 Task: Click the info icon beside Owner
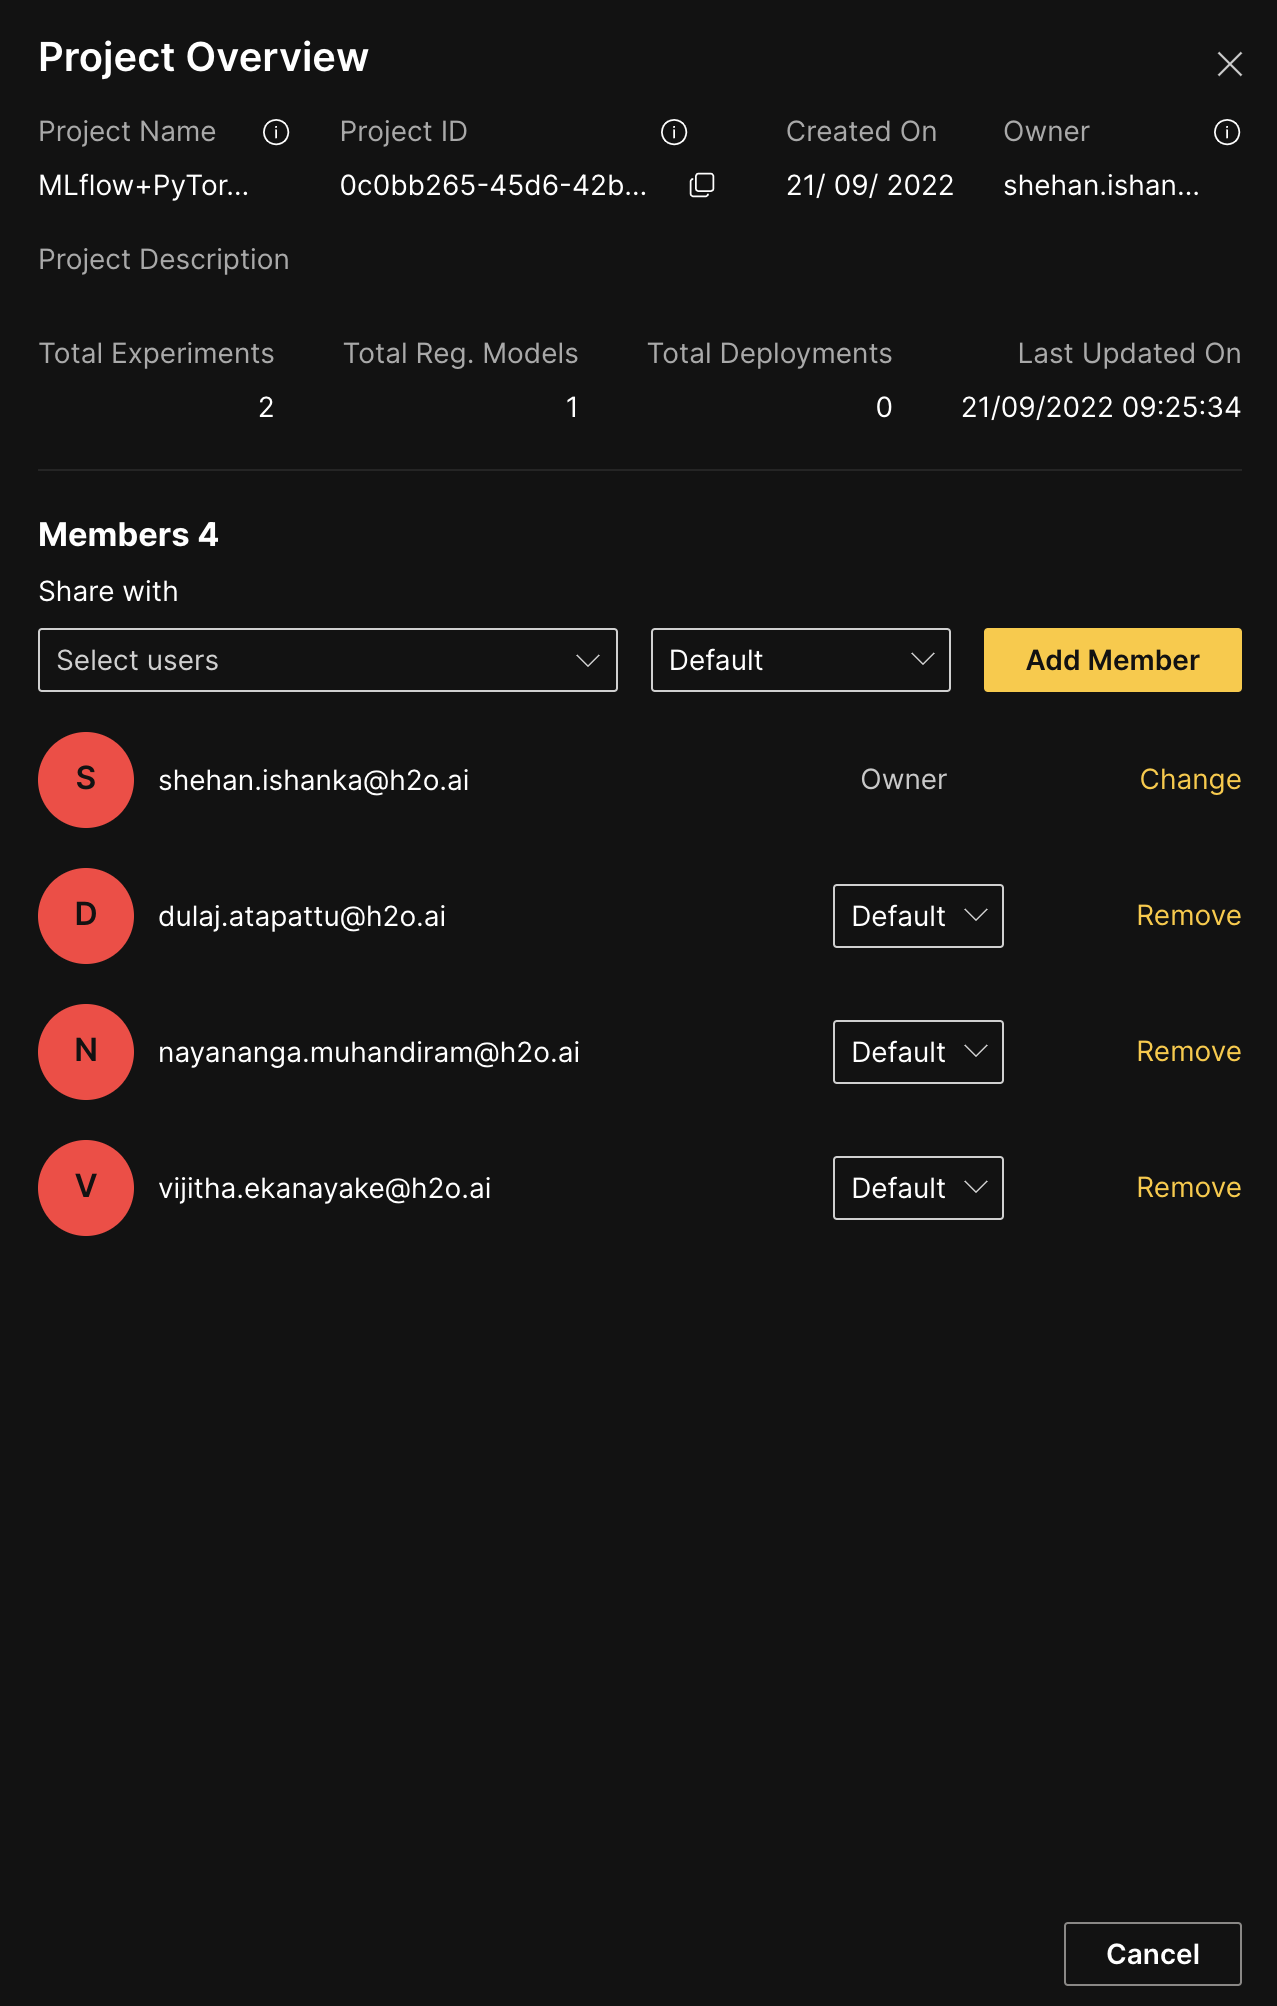pyautogui.click(x=1227, y=132)
